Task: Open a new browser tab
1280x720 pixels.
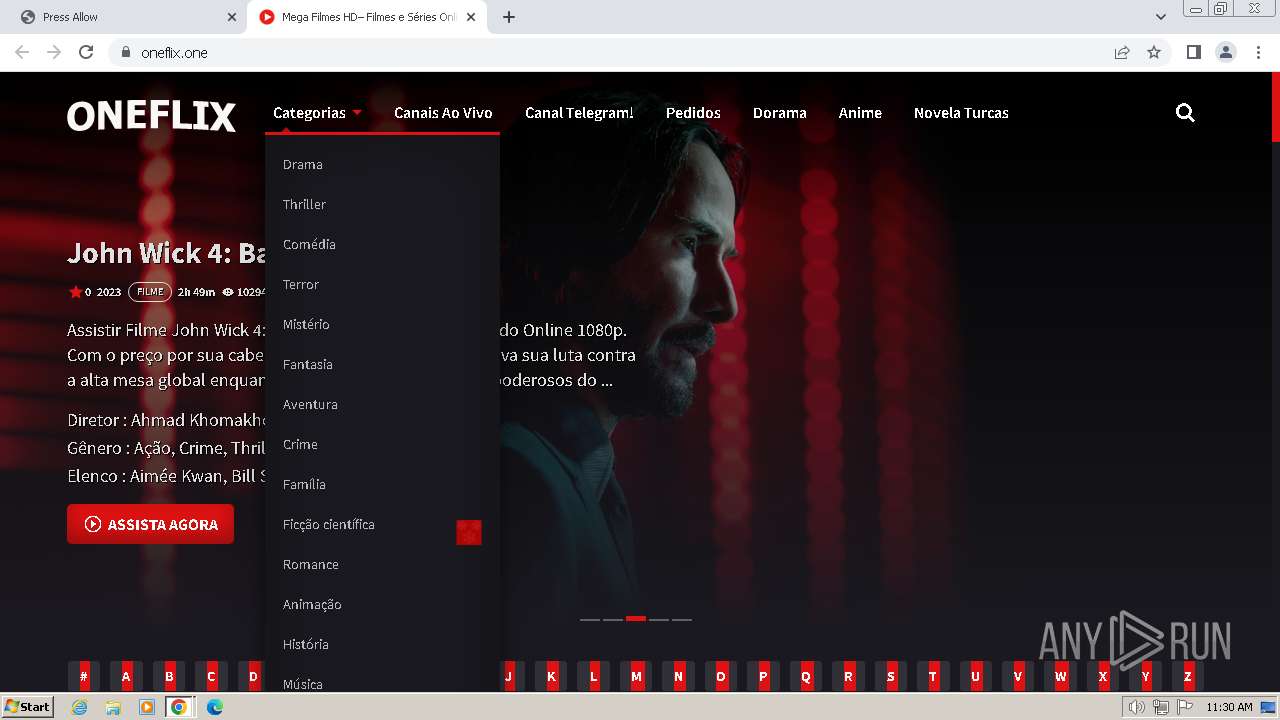Action: pyautogui.click(x=509, y=17)
